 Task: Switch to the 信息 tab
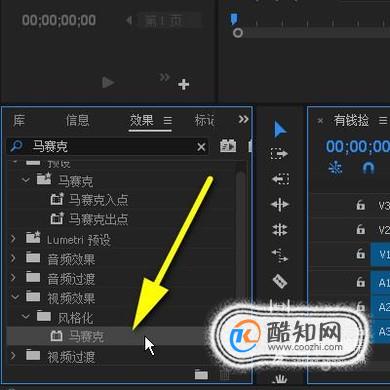pos(77,120)
